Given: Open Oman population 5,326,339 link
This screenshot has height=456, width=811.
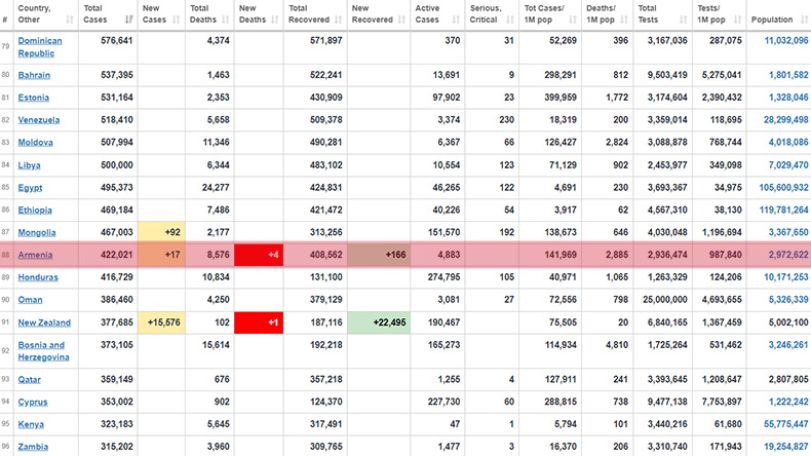Looking at the screenshot, I should [788, 300].
